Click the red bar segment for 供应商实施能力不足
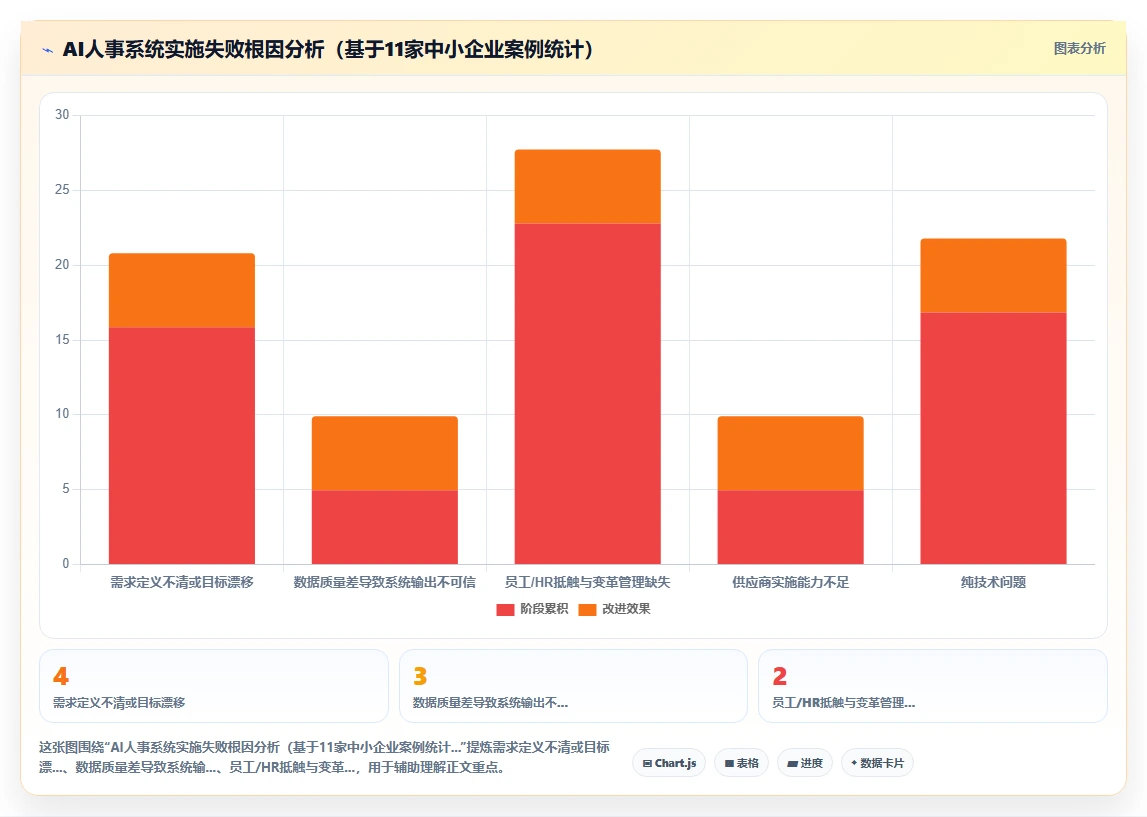1147x817 pixels. [791, 527]
